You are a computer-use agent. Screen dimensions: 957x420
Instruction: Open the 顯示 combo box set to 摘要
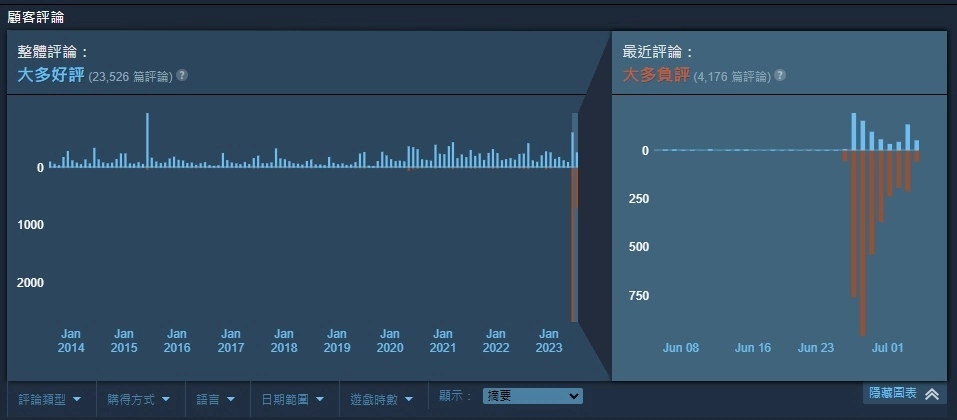(532, 397)
